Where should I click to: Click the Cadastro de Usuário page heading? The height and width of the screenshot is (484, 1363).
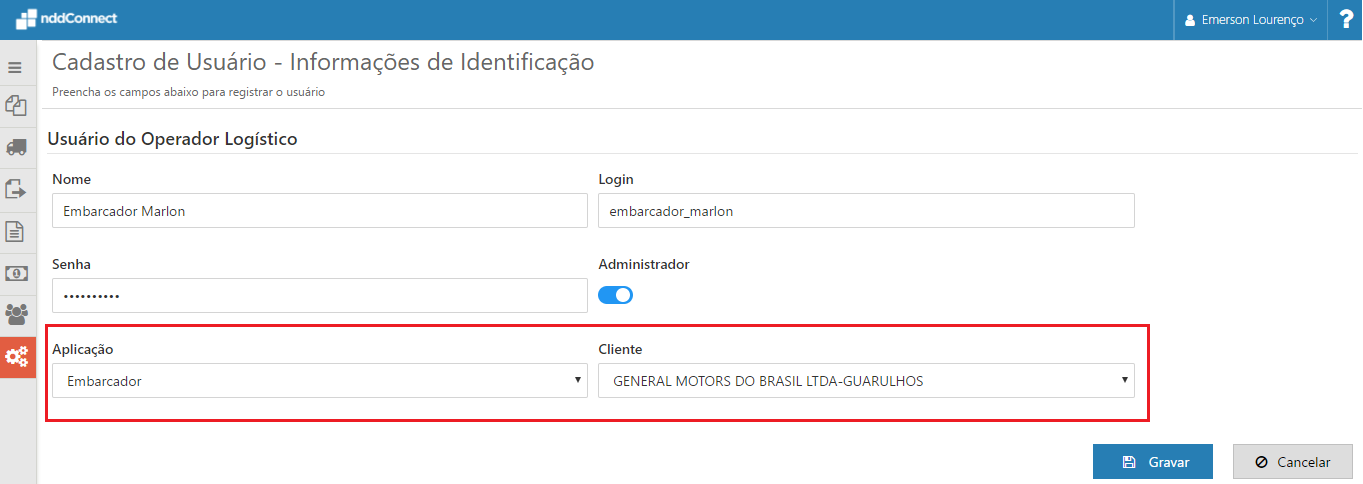(x=323, y=62)
